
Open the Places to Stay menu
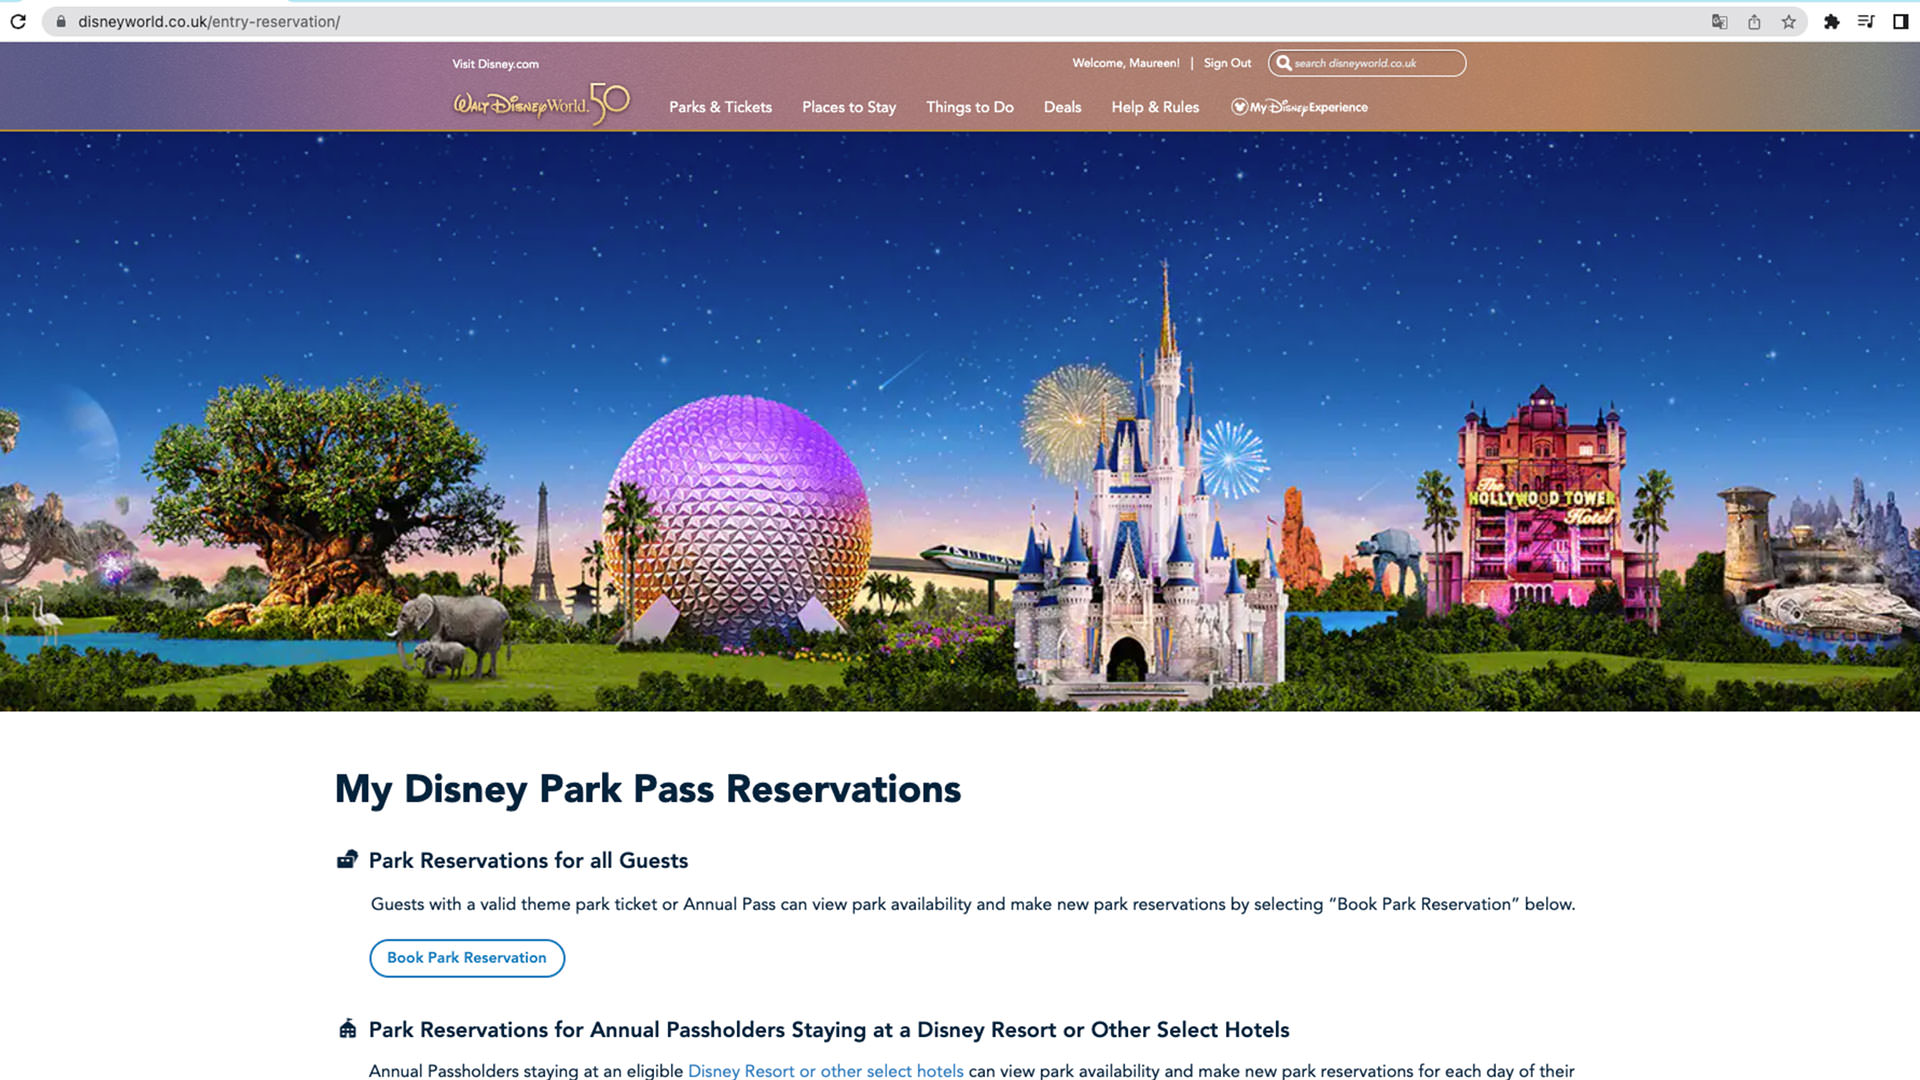pos(848,107)
